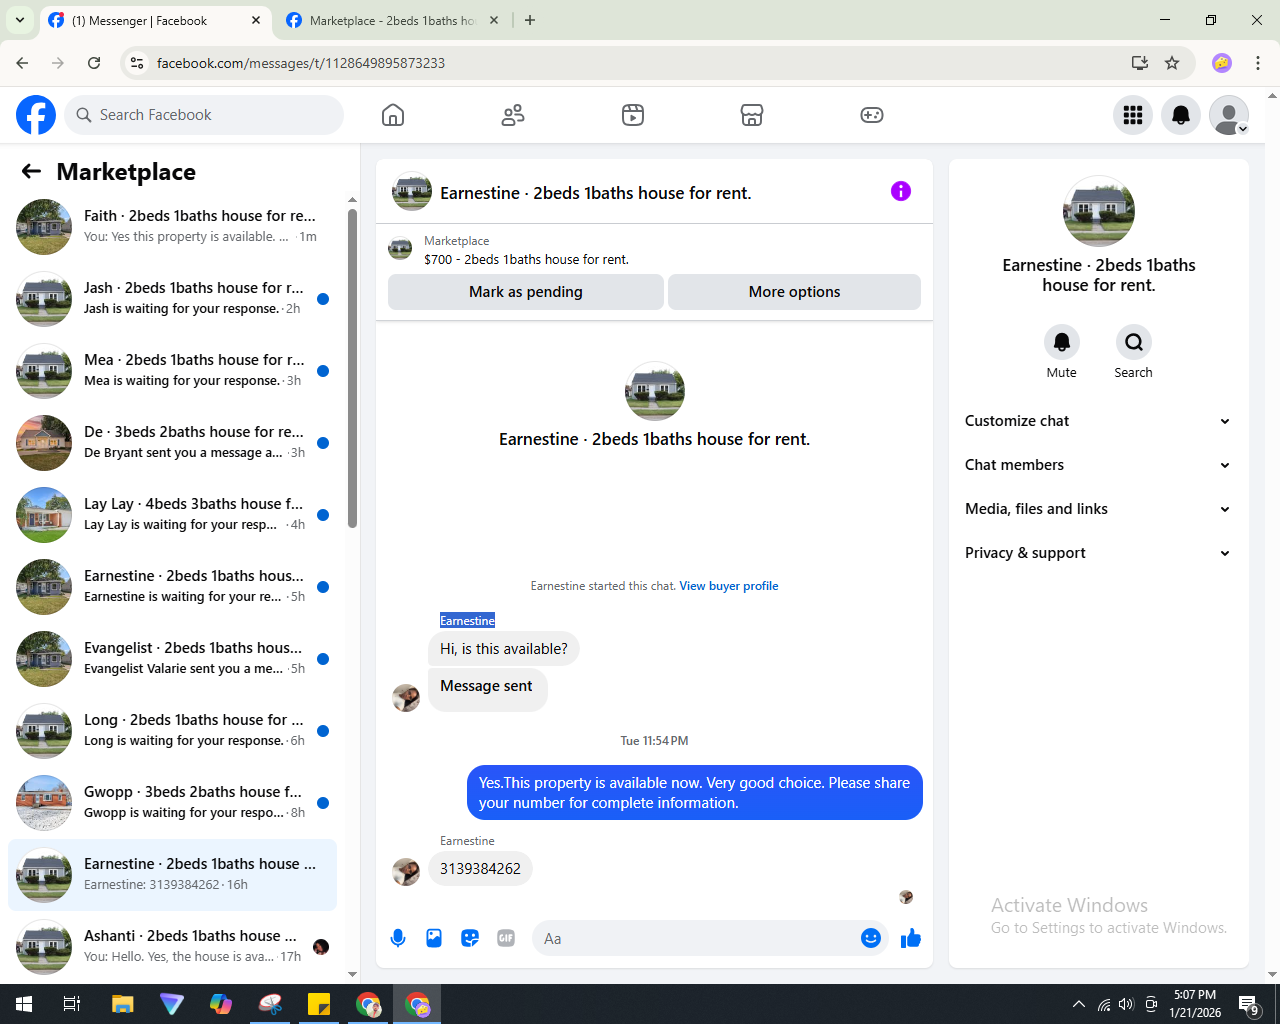Open Sticky Notes yellow taskbar icon

coord(319,1004)
